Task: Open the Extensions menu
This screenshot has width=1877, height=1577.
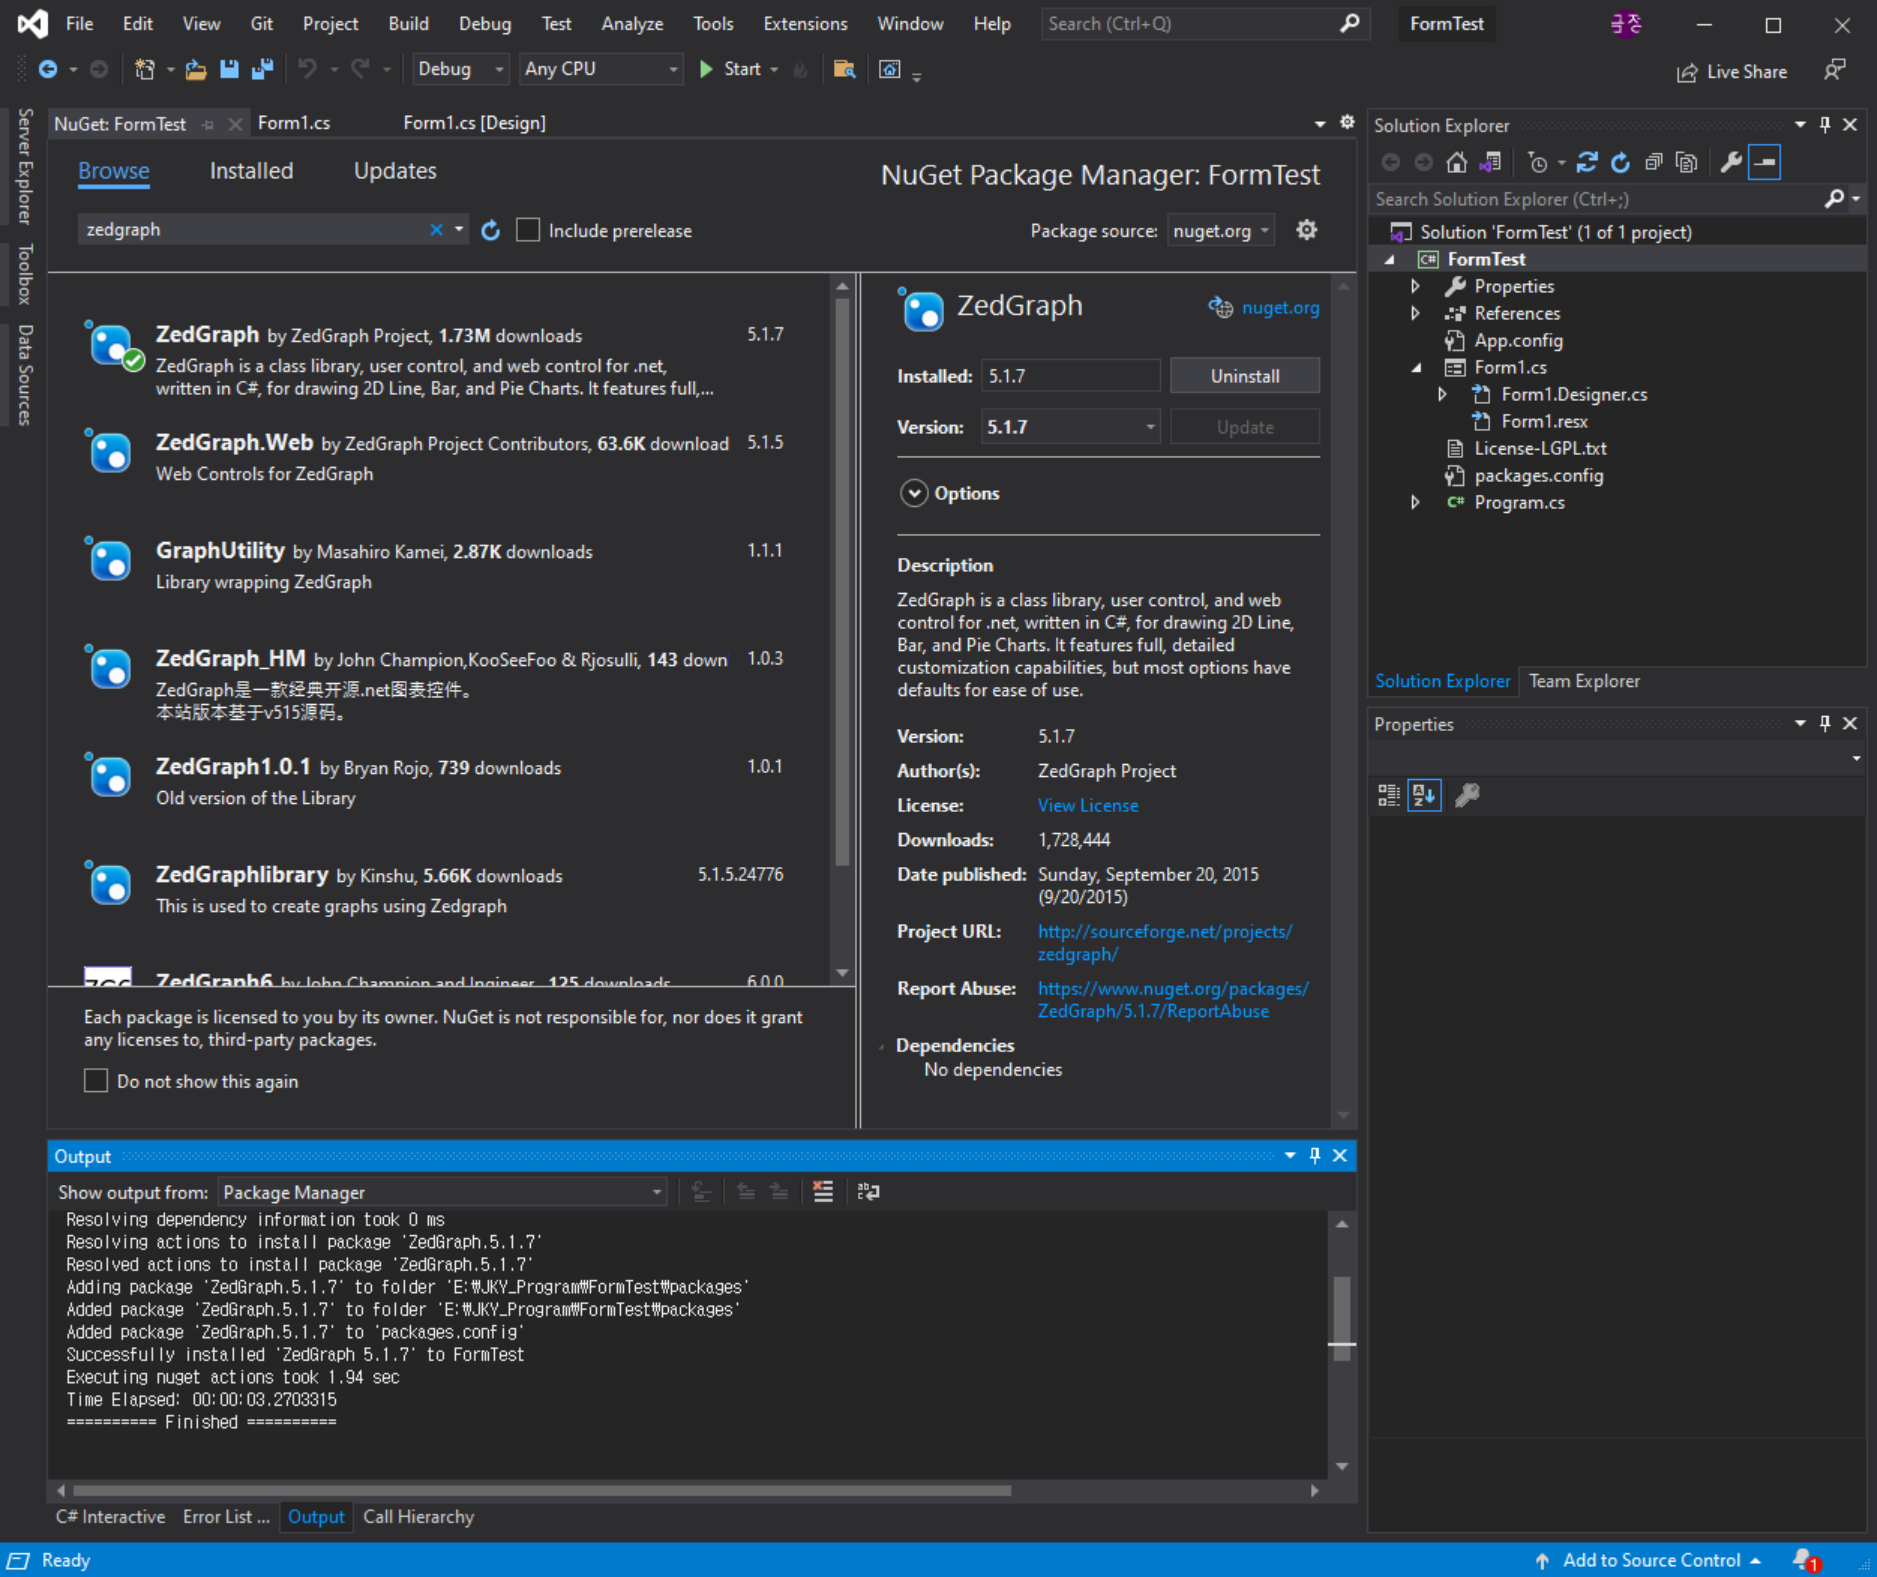Action: (805, 23)
